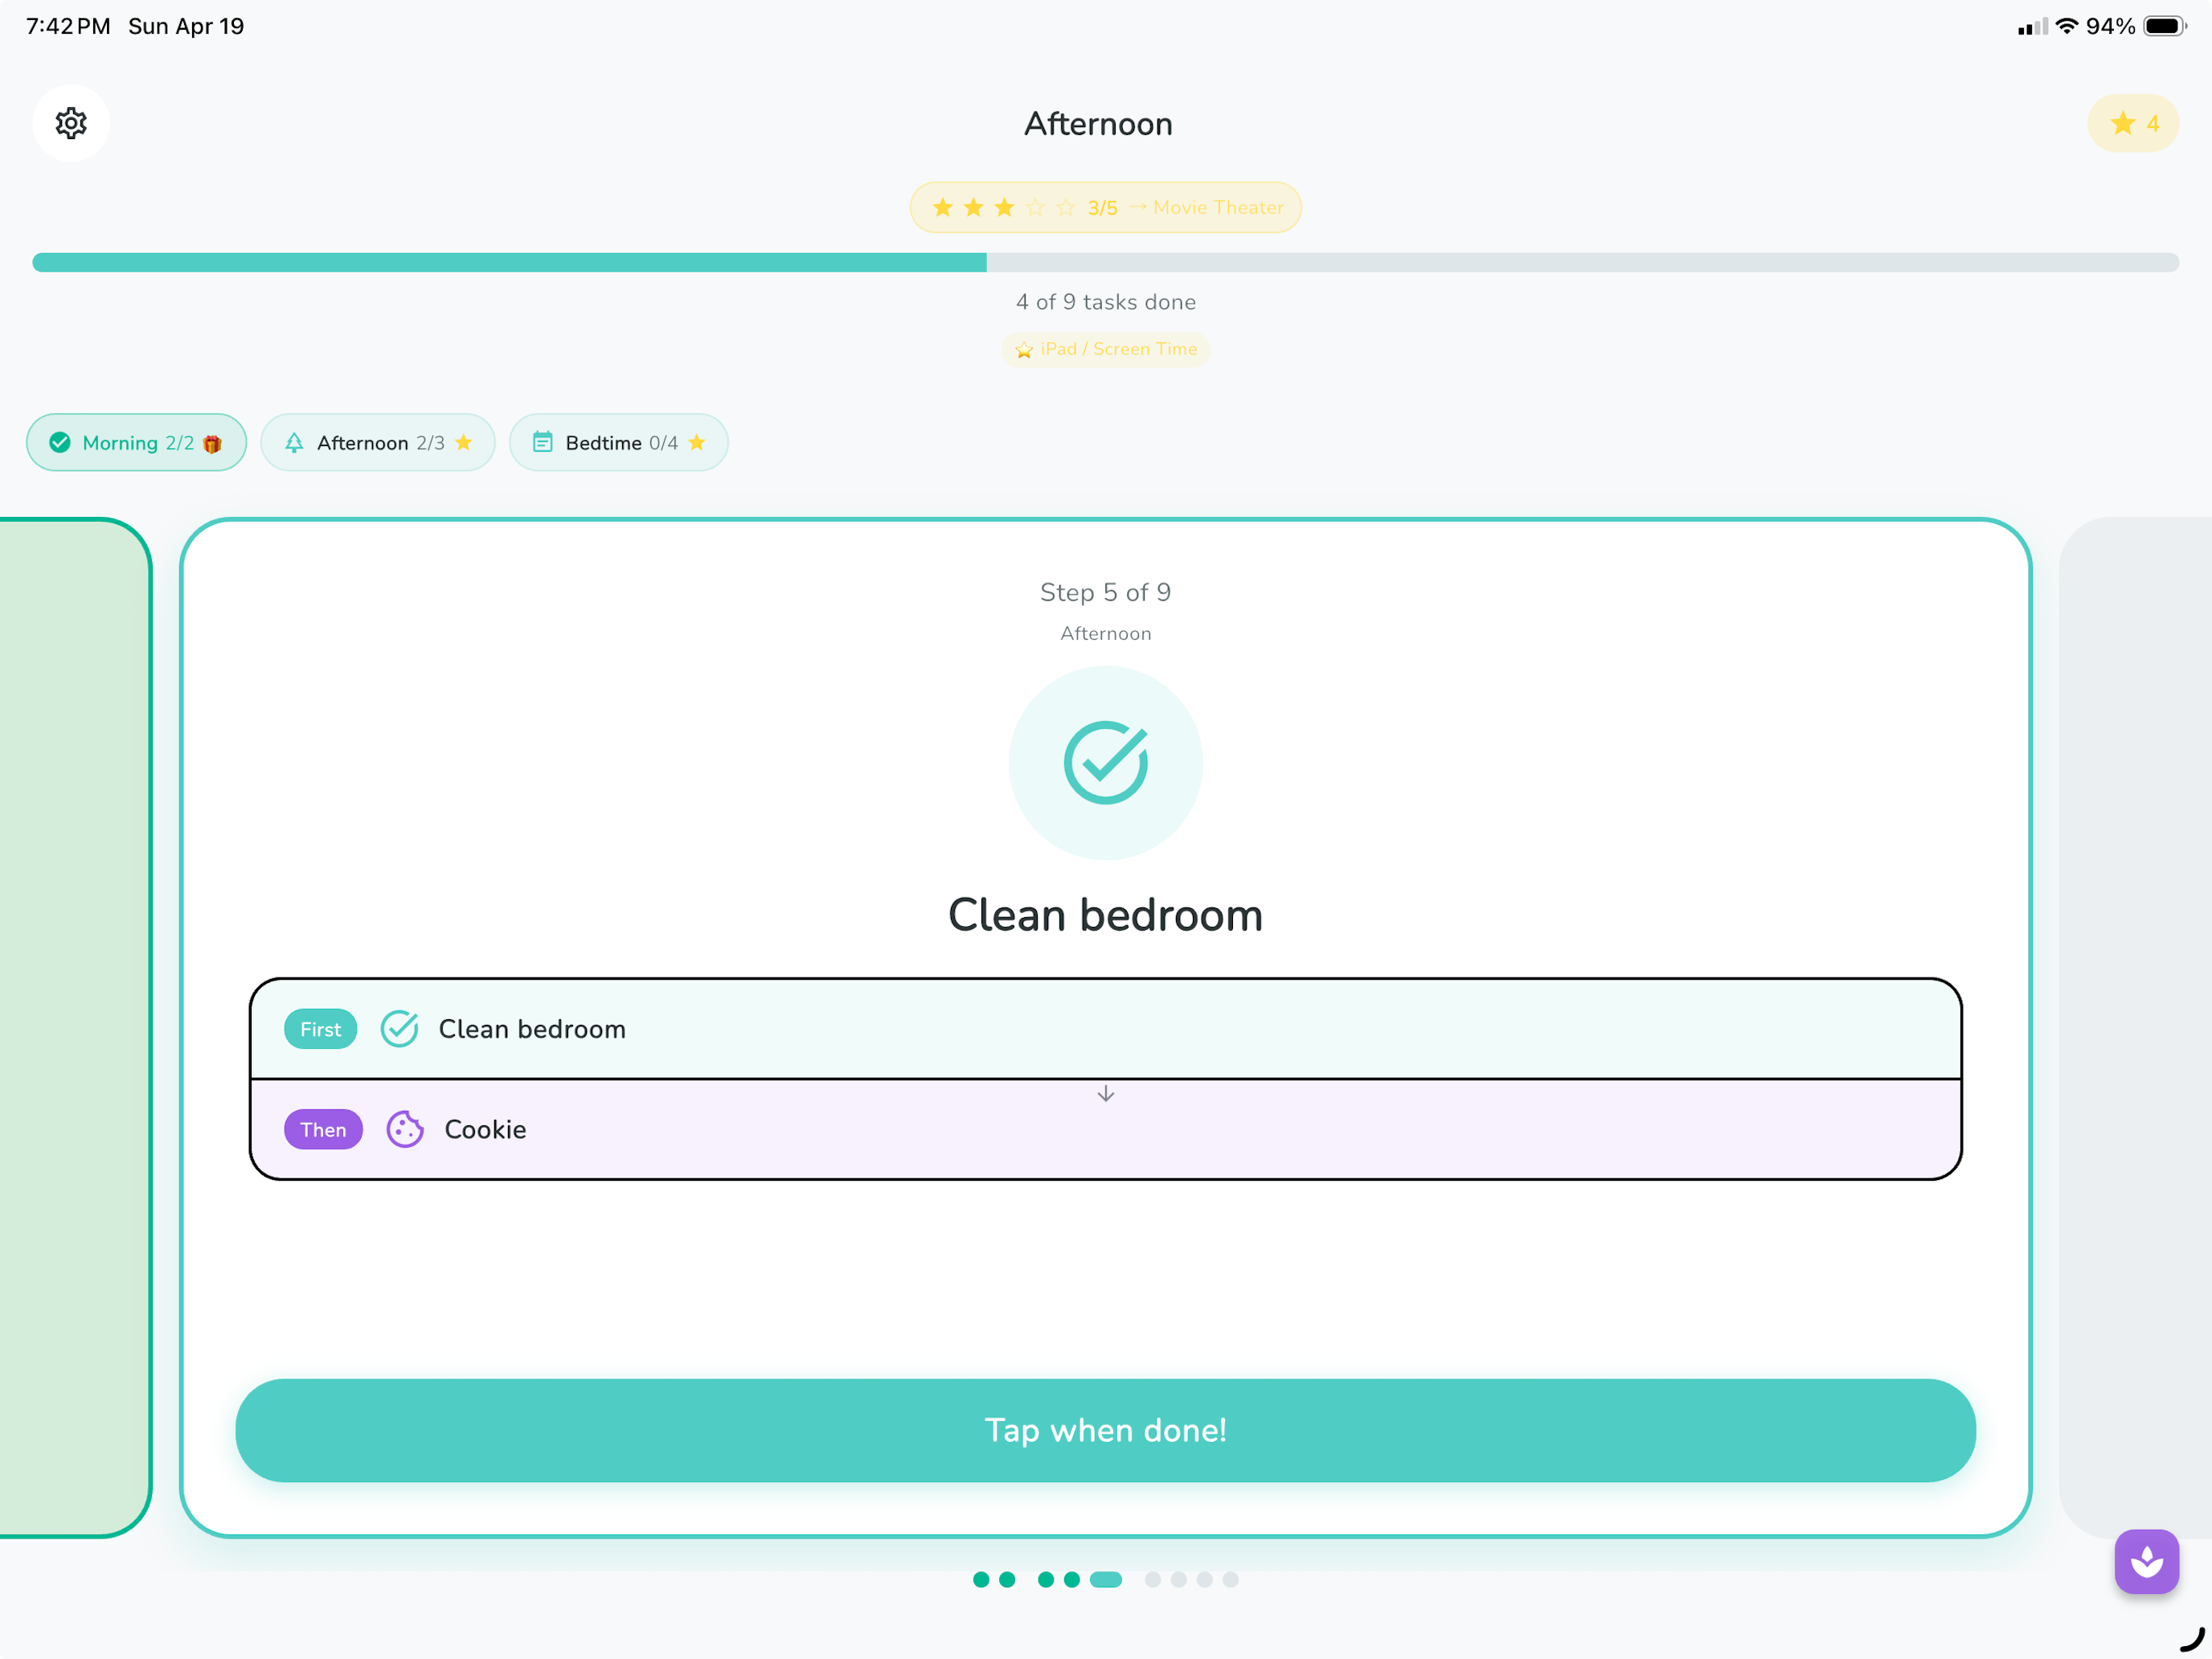Screen dimensions: 2212x1659
Task: Tap the star icon on Afternoon tab
Action: coord(463,442)
